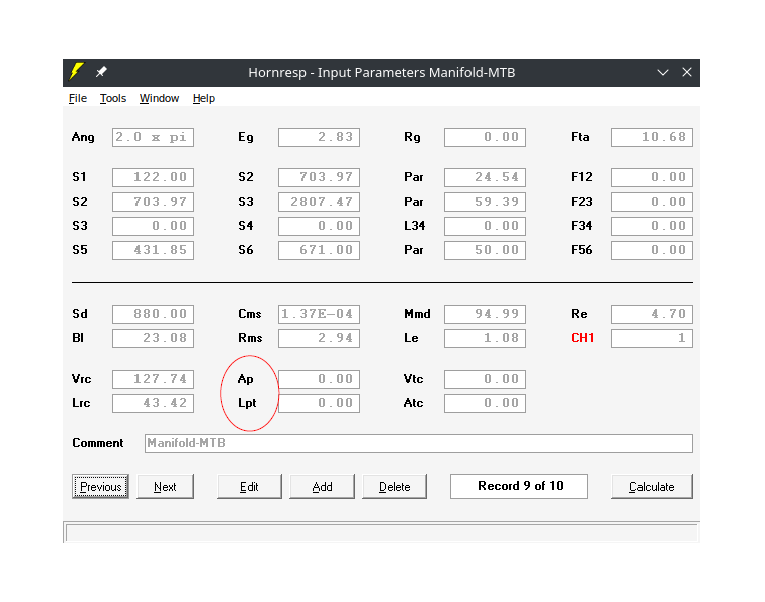The image size is (765, 602).
Task: Click the Comment field with Manifold-MTB
Action: (x=419, y=443)
